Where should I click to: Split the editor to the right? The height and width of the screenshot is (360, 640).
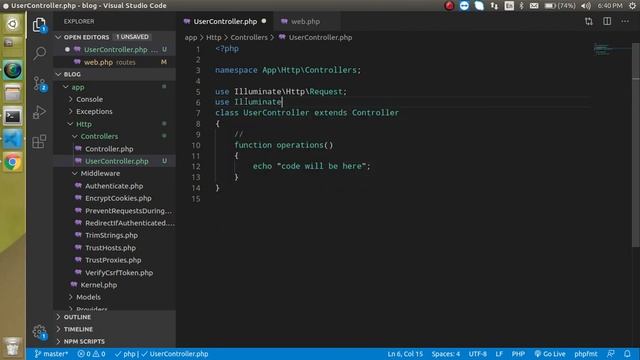607,21
